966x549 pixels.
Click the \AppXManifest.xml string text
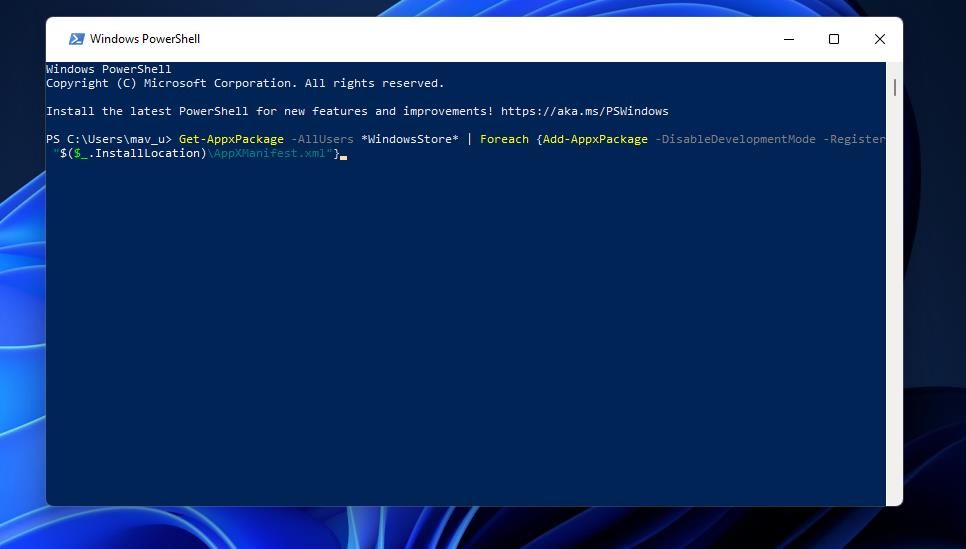click(266, 153)
